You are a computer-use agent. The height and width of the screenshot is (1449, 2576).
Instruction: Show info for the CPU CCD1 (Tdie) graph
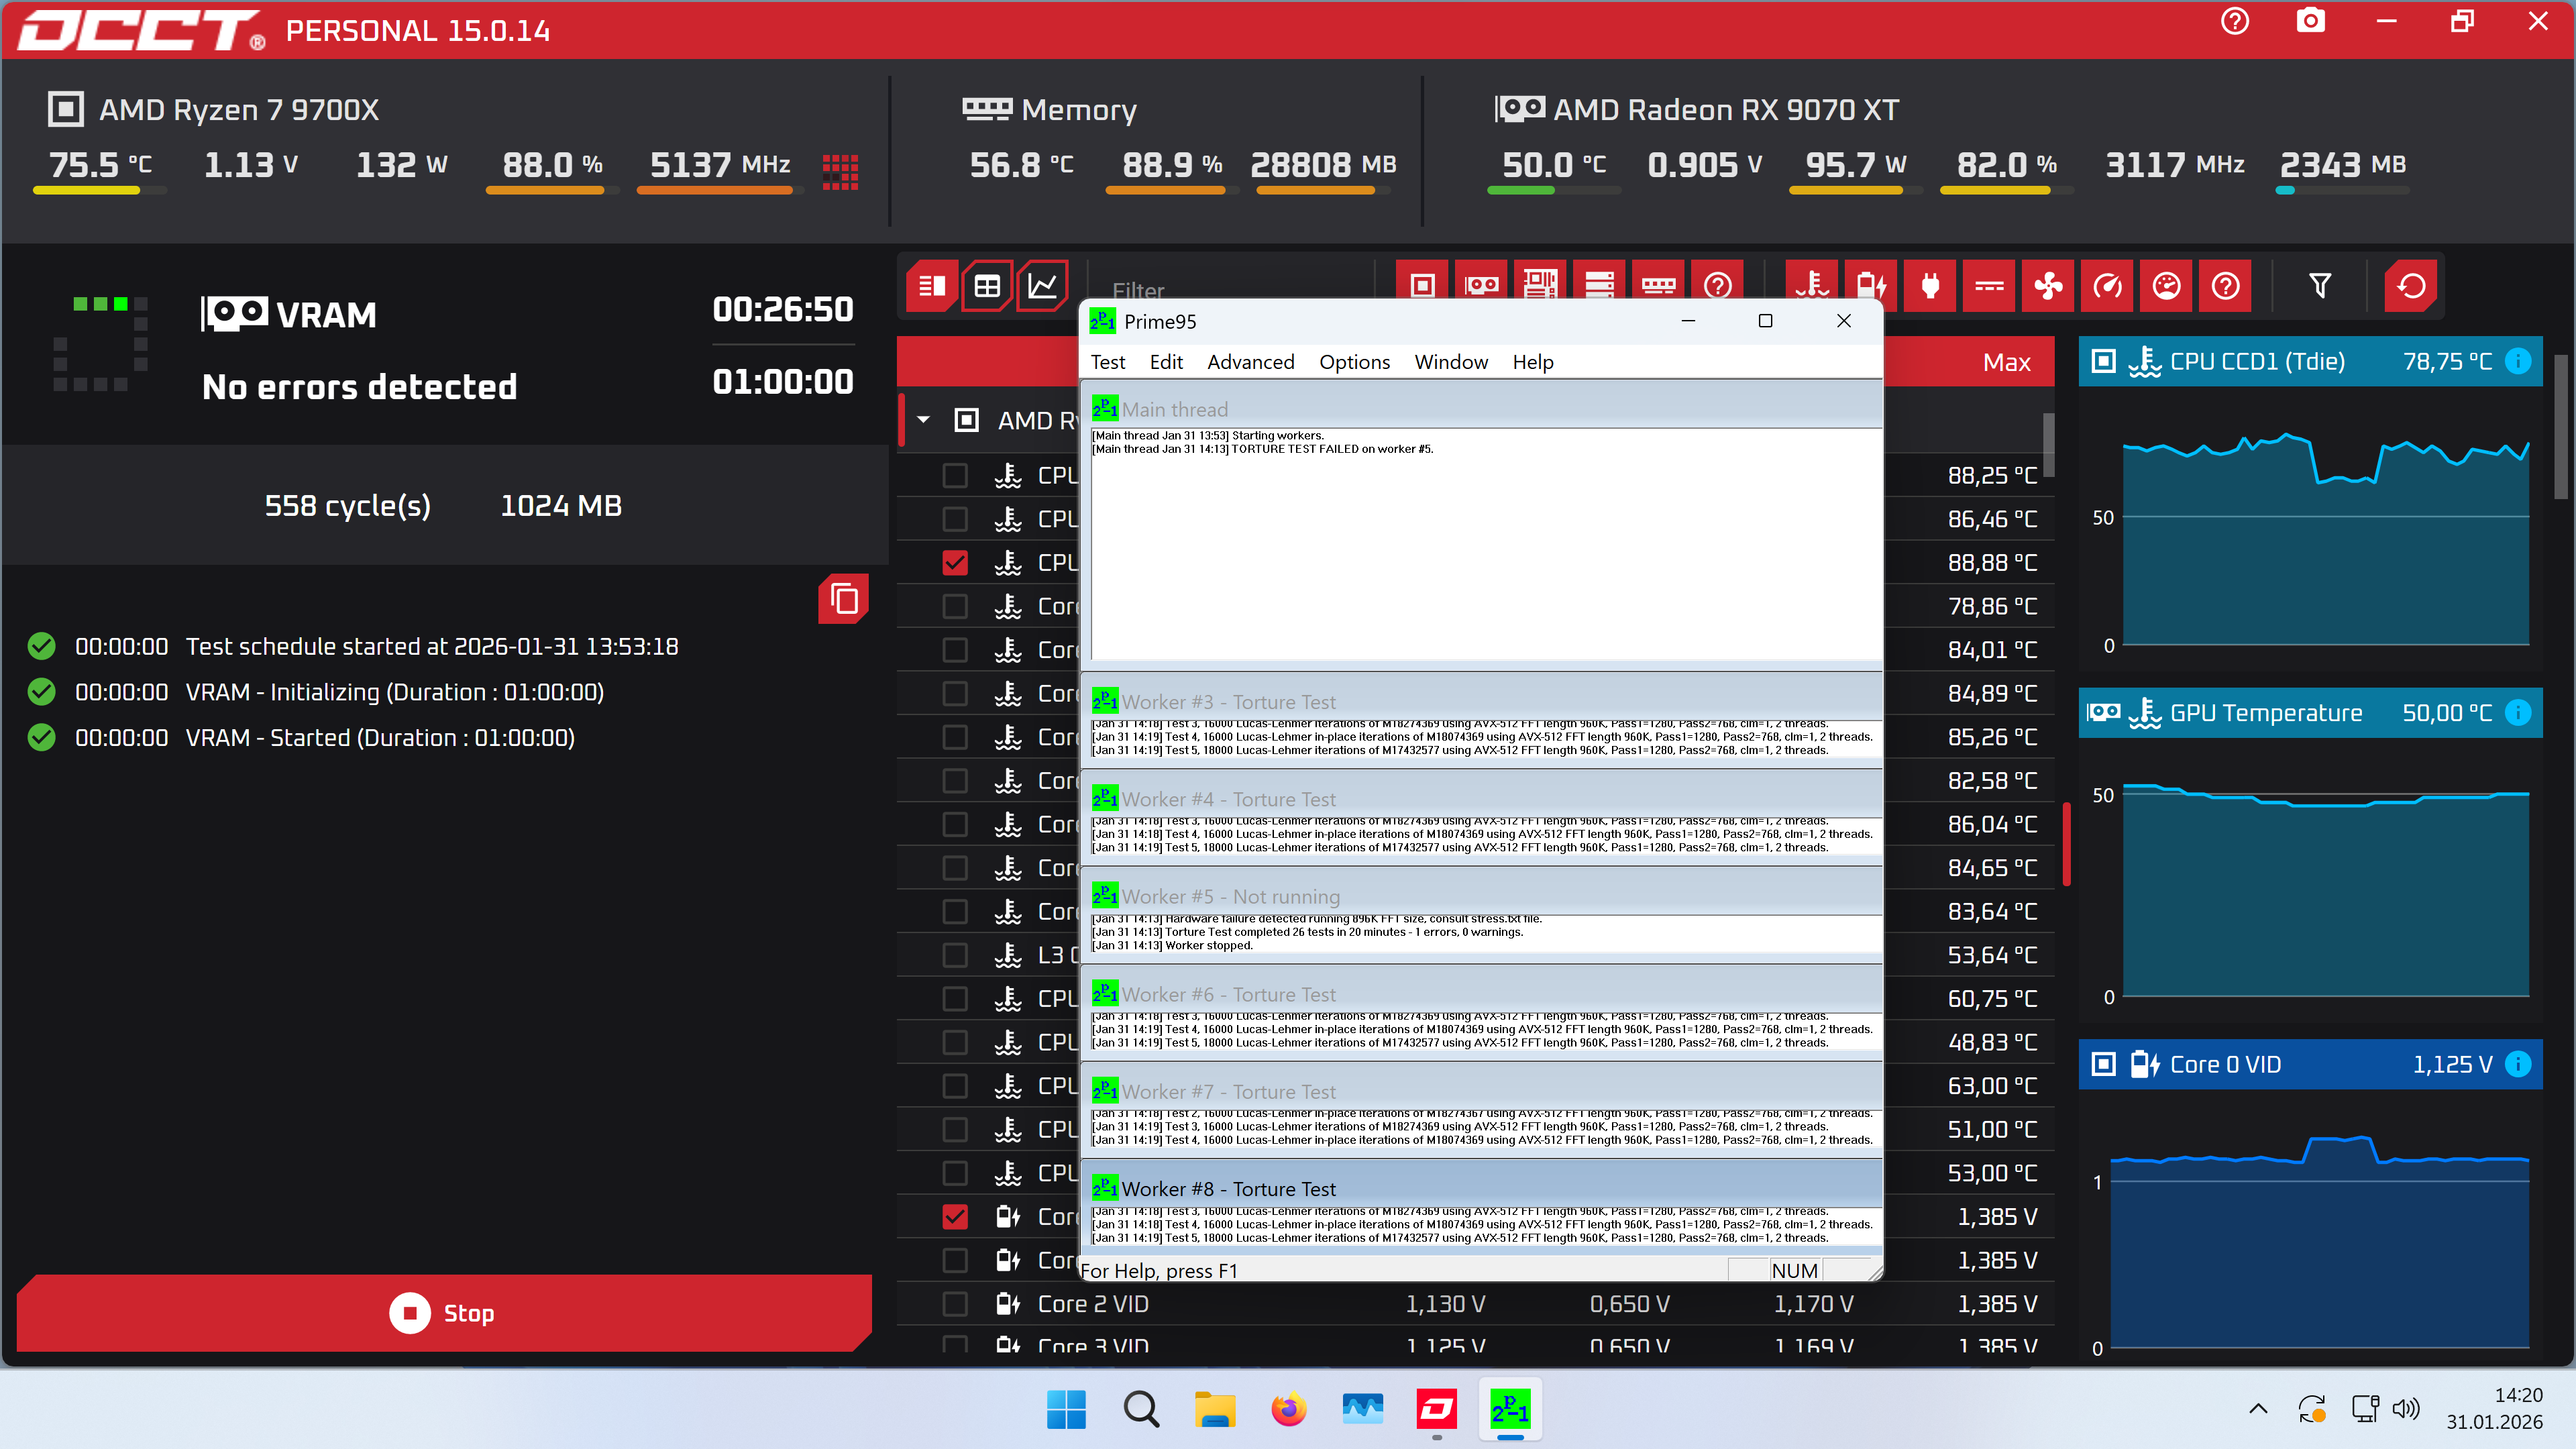[x=2518, y=361]
